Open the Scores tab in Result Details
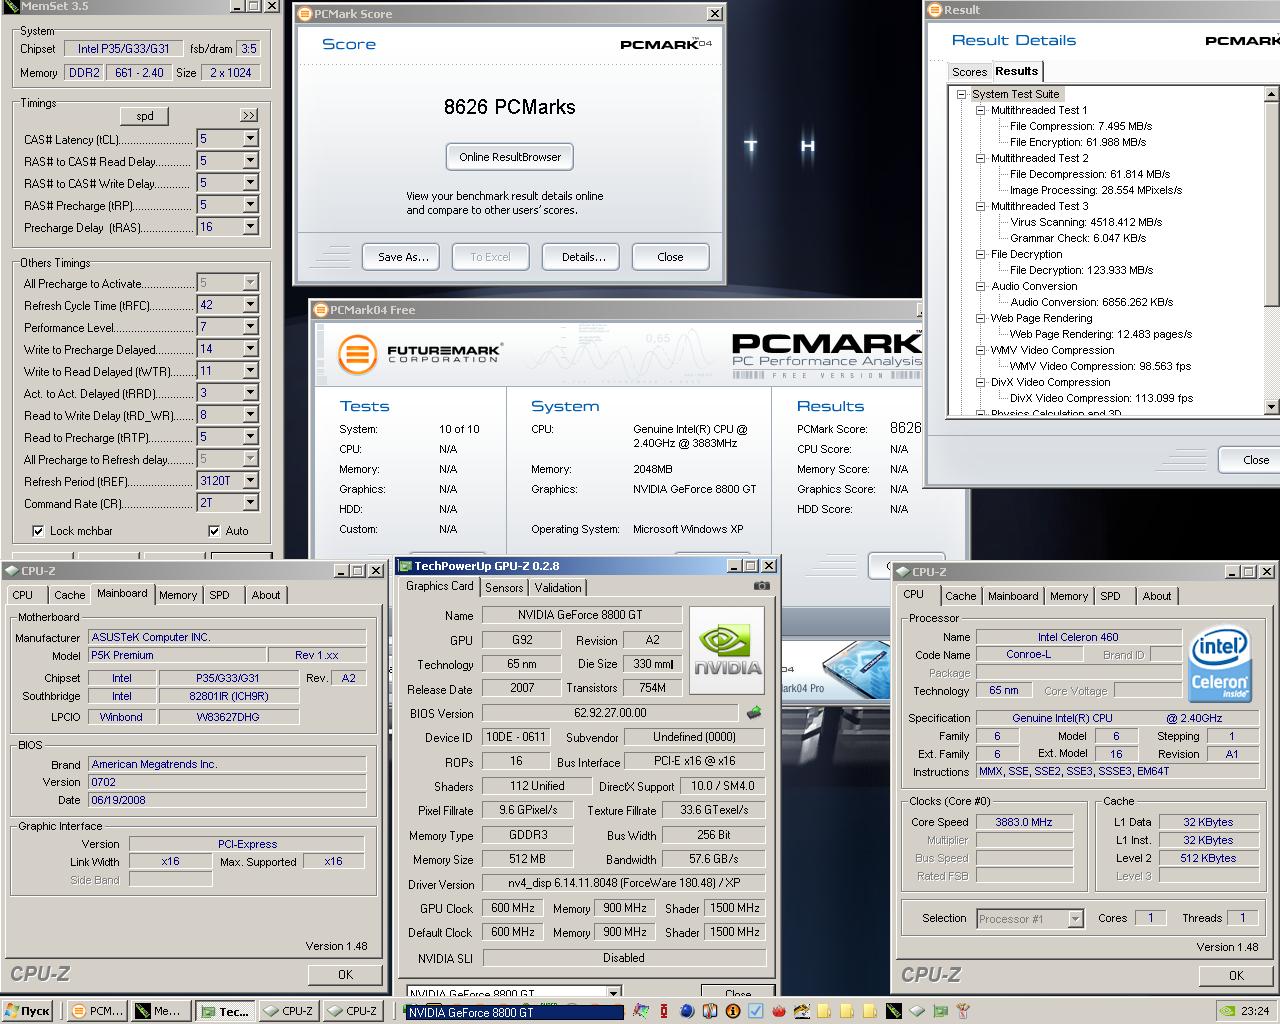Viewport: 1280px width, 1024px height. click(969, 72)
